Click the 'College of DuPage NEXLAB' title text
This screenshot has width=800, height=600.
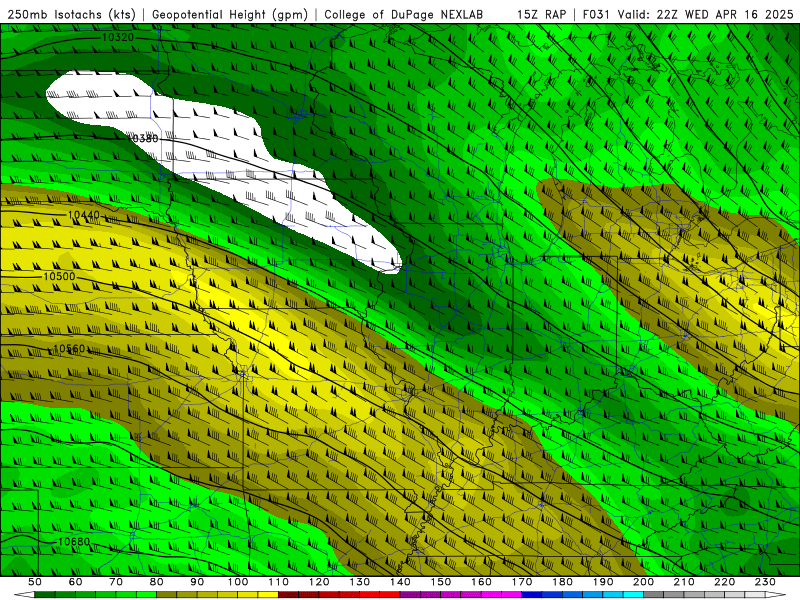pos(404,14)
